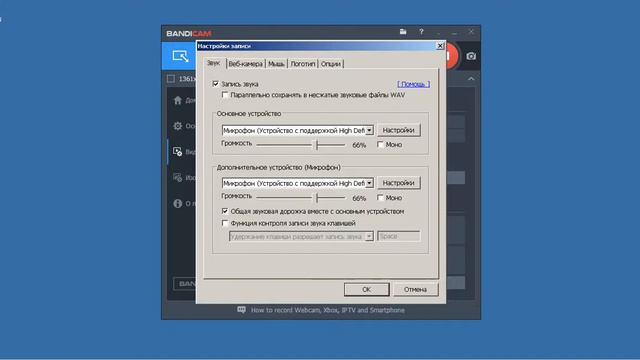The image size is (640, 360).
Task: Click the screen rectangle recording mode icon
Action: pyautogui.click(x=180, y=56)
